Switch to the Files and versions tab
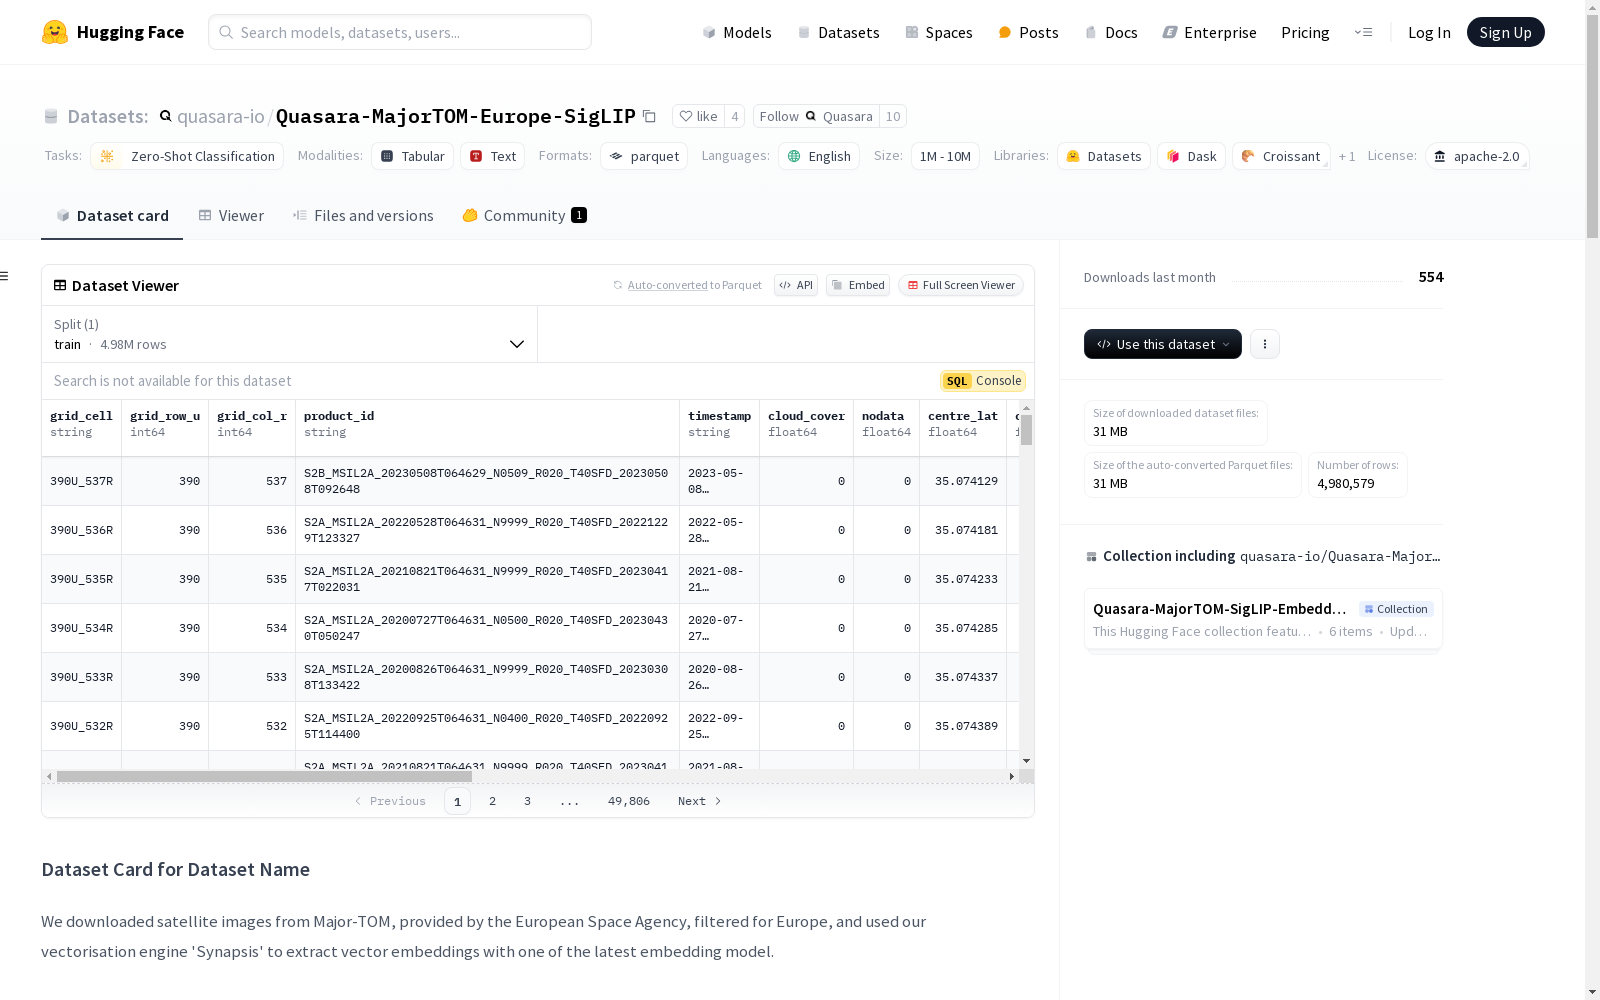Screen dimensions: 1600x1000 [363, 216]
